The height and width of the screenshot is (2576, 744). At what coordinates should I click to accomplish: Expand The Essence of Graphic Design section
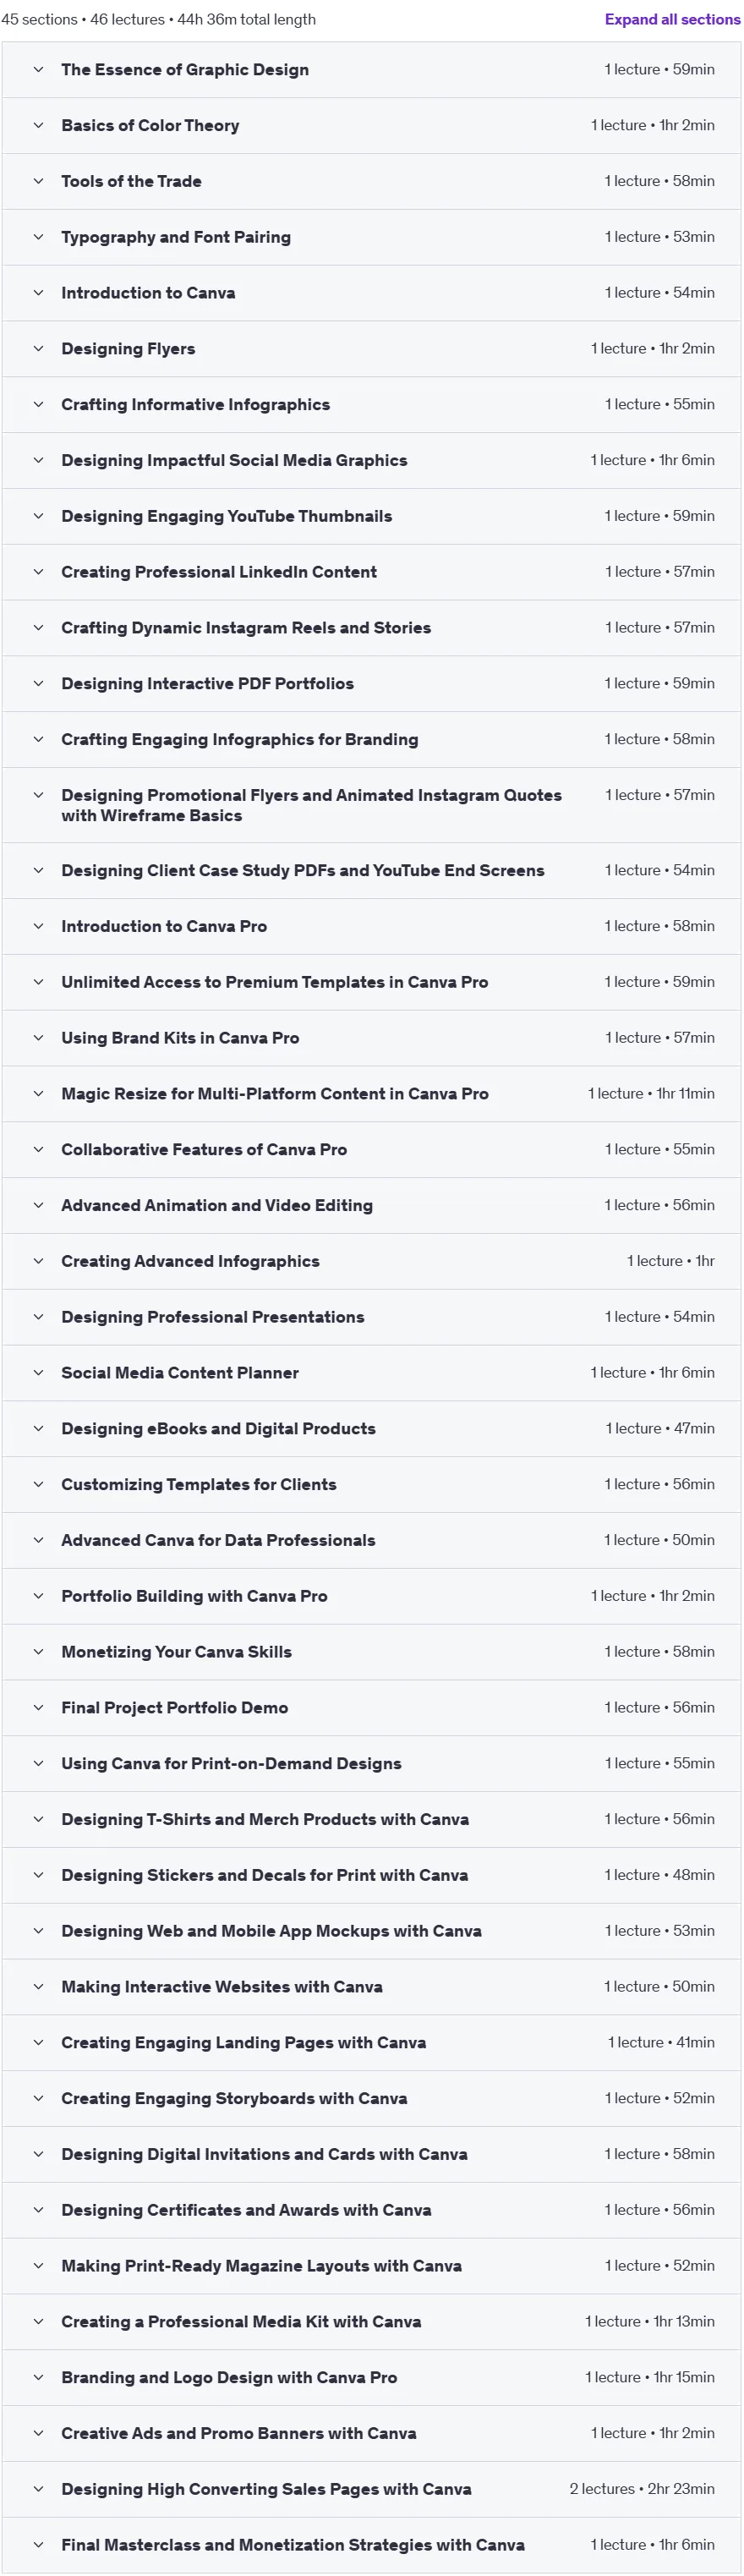371,70
